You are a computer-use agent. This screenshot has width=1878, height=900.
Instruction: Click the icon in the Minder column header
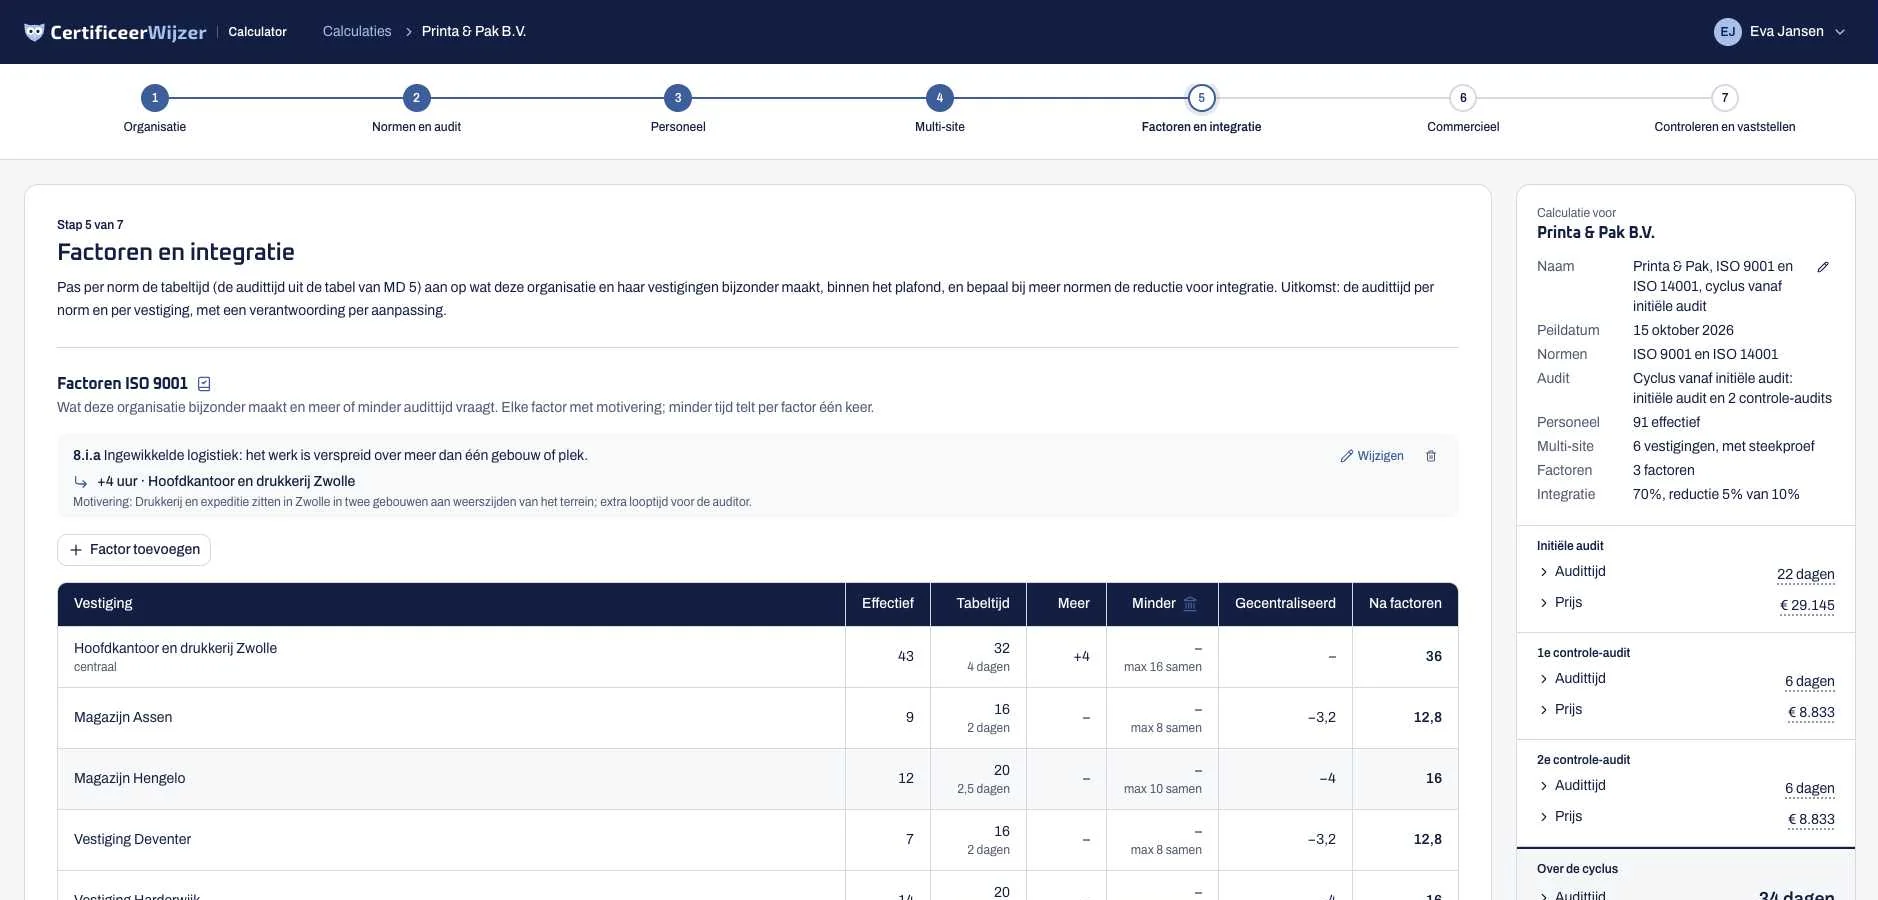1190,604
